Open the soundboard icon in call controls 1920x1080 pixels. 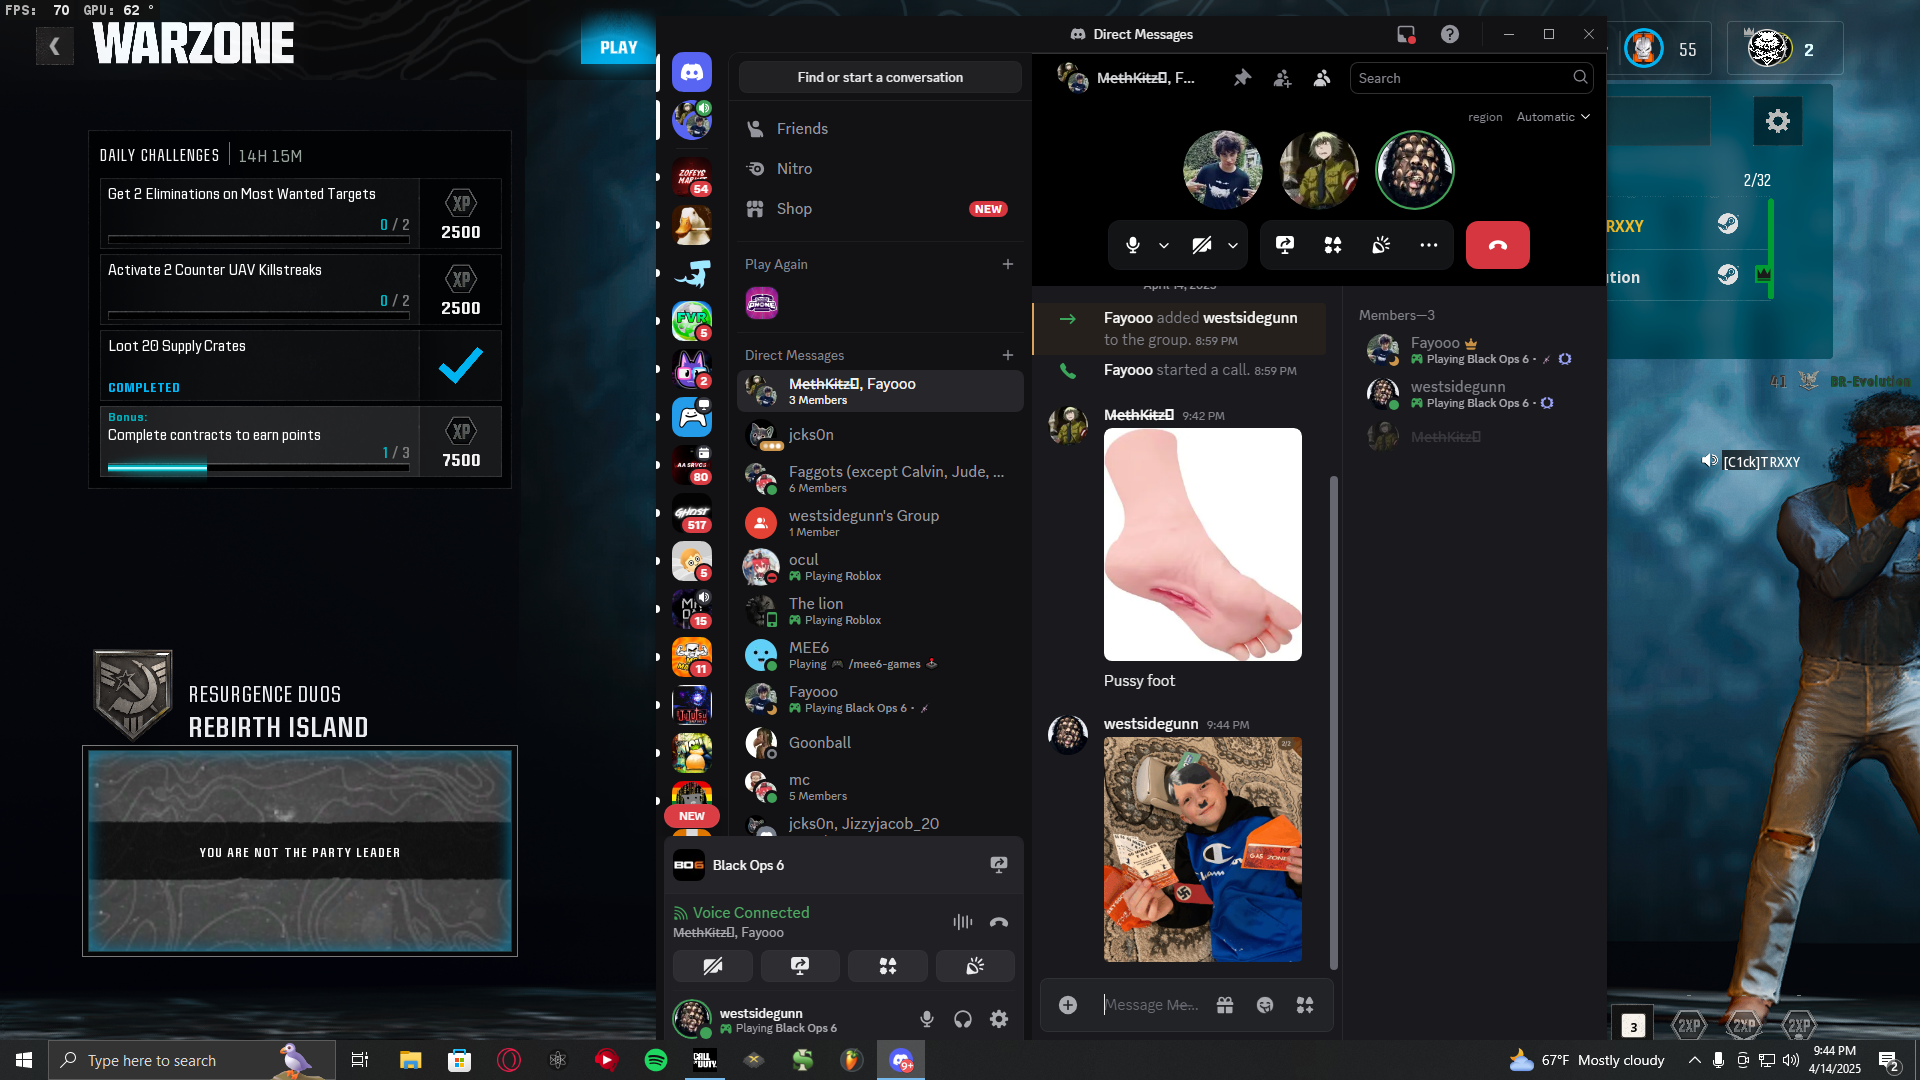(1381, 245)
